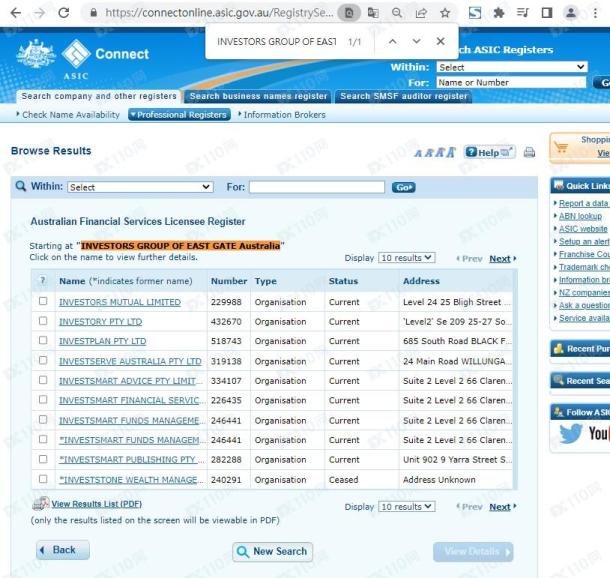Open ABN lookup quick link
Screen dimensions: 610x578
tap(580, 216)
